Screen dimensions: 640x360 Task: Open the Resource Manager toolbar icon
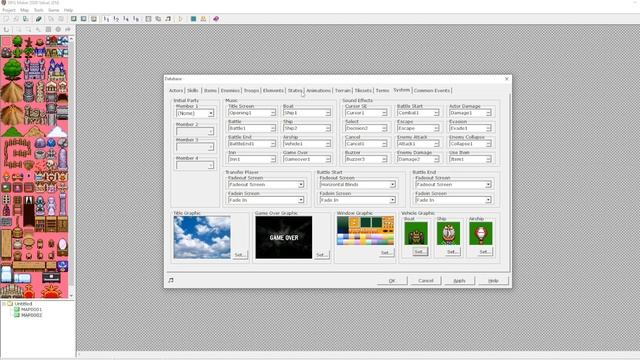[158, 19]
